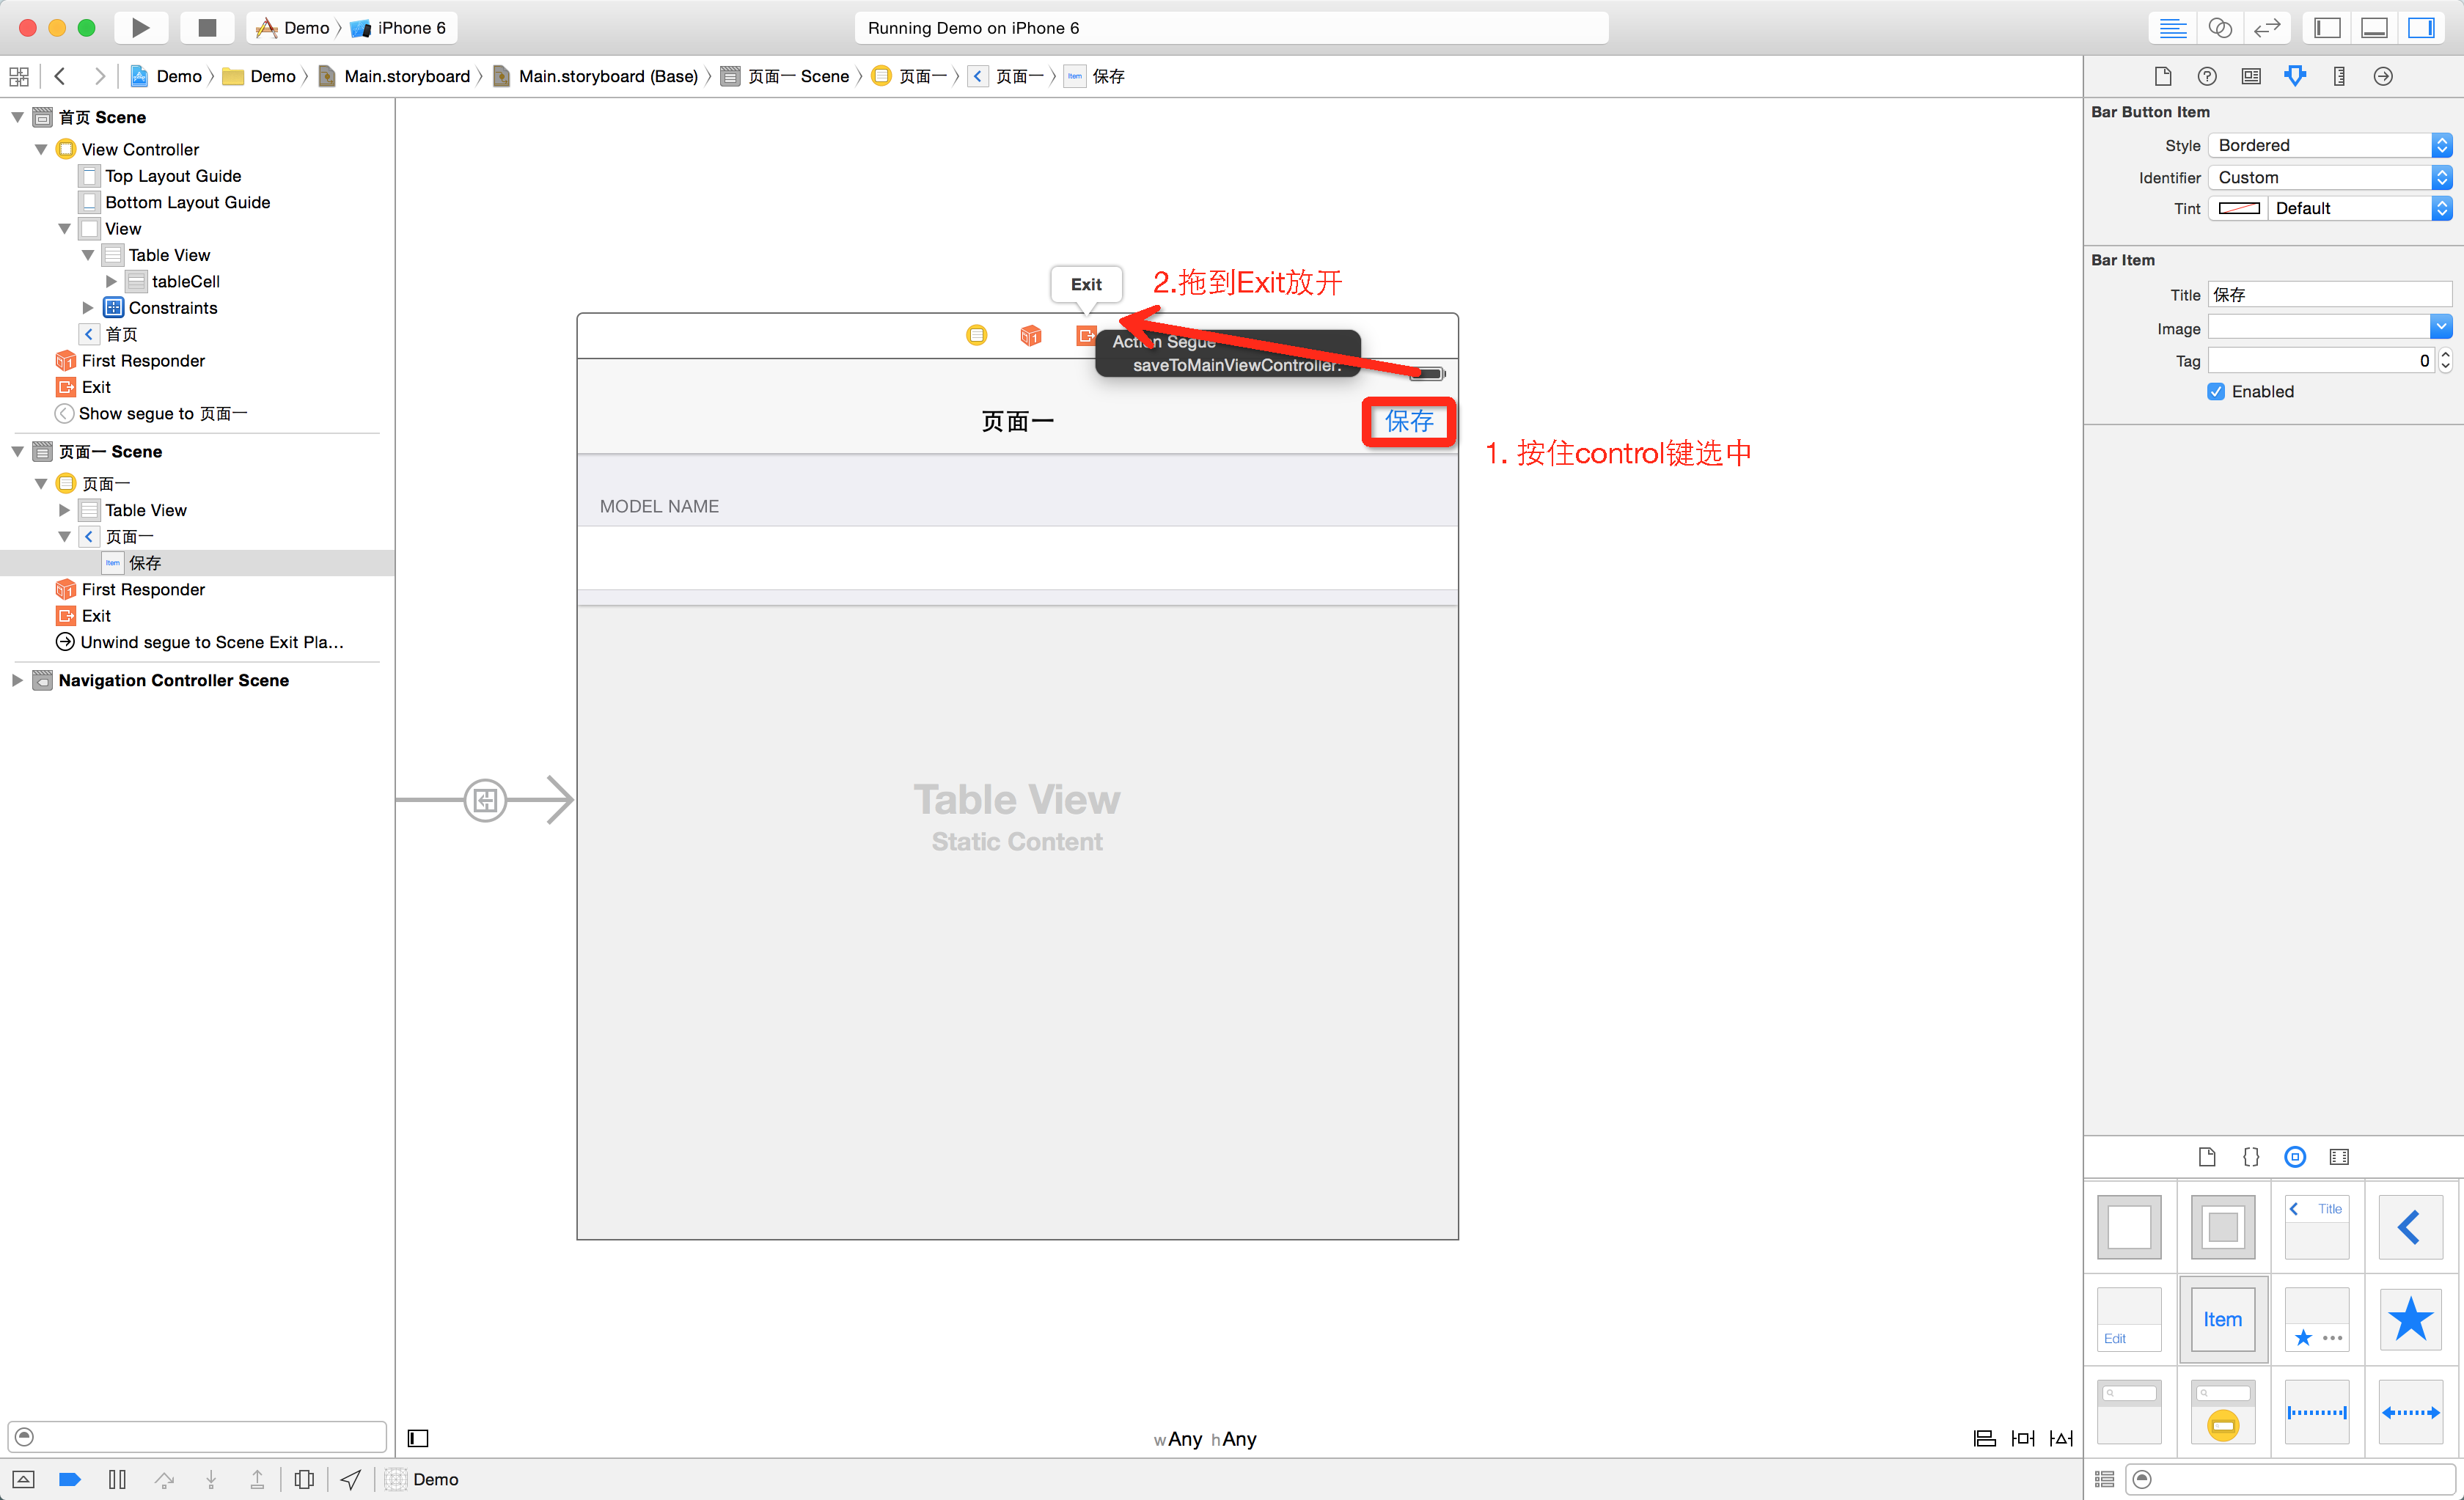Click Simulate Location arrow icon
Viewport: 2464px width, 1500px height.
coord(350,1479)
